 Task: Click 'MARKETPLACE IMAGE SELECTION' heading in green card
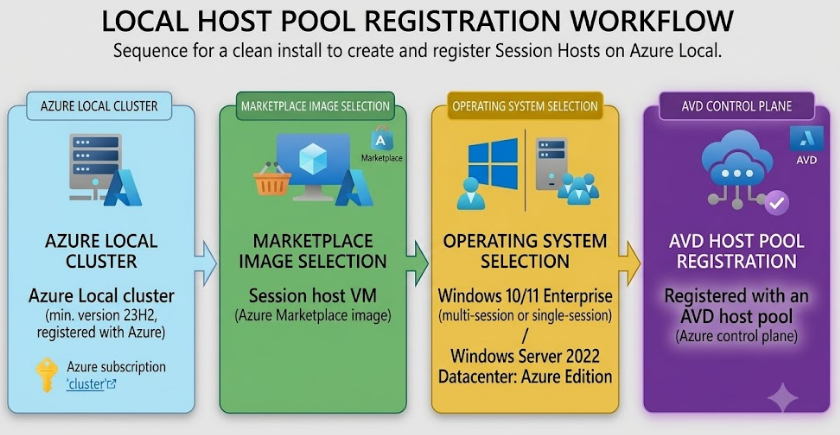pyautogui.click(x=313, y=251)
